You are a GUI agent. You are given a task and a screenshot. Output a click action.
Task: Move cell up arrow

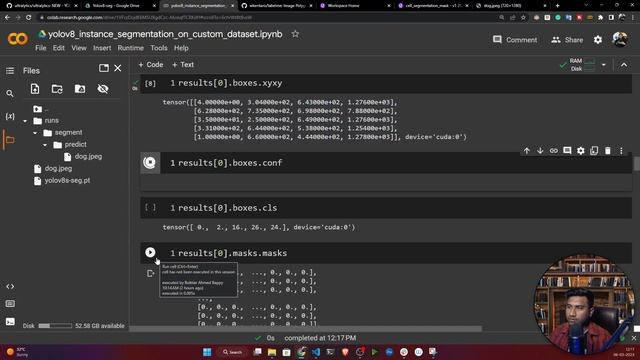point(527,151)
